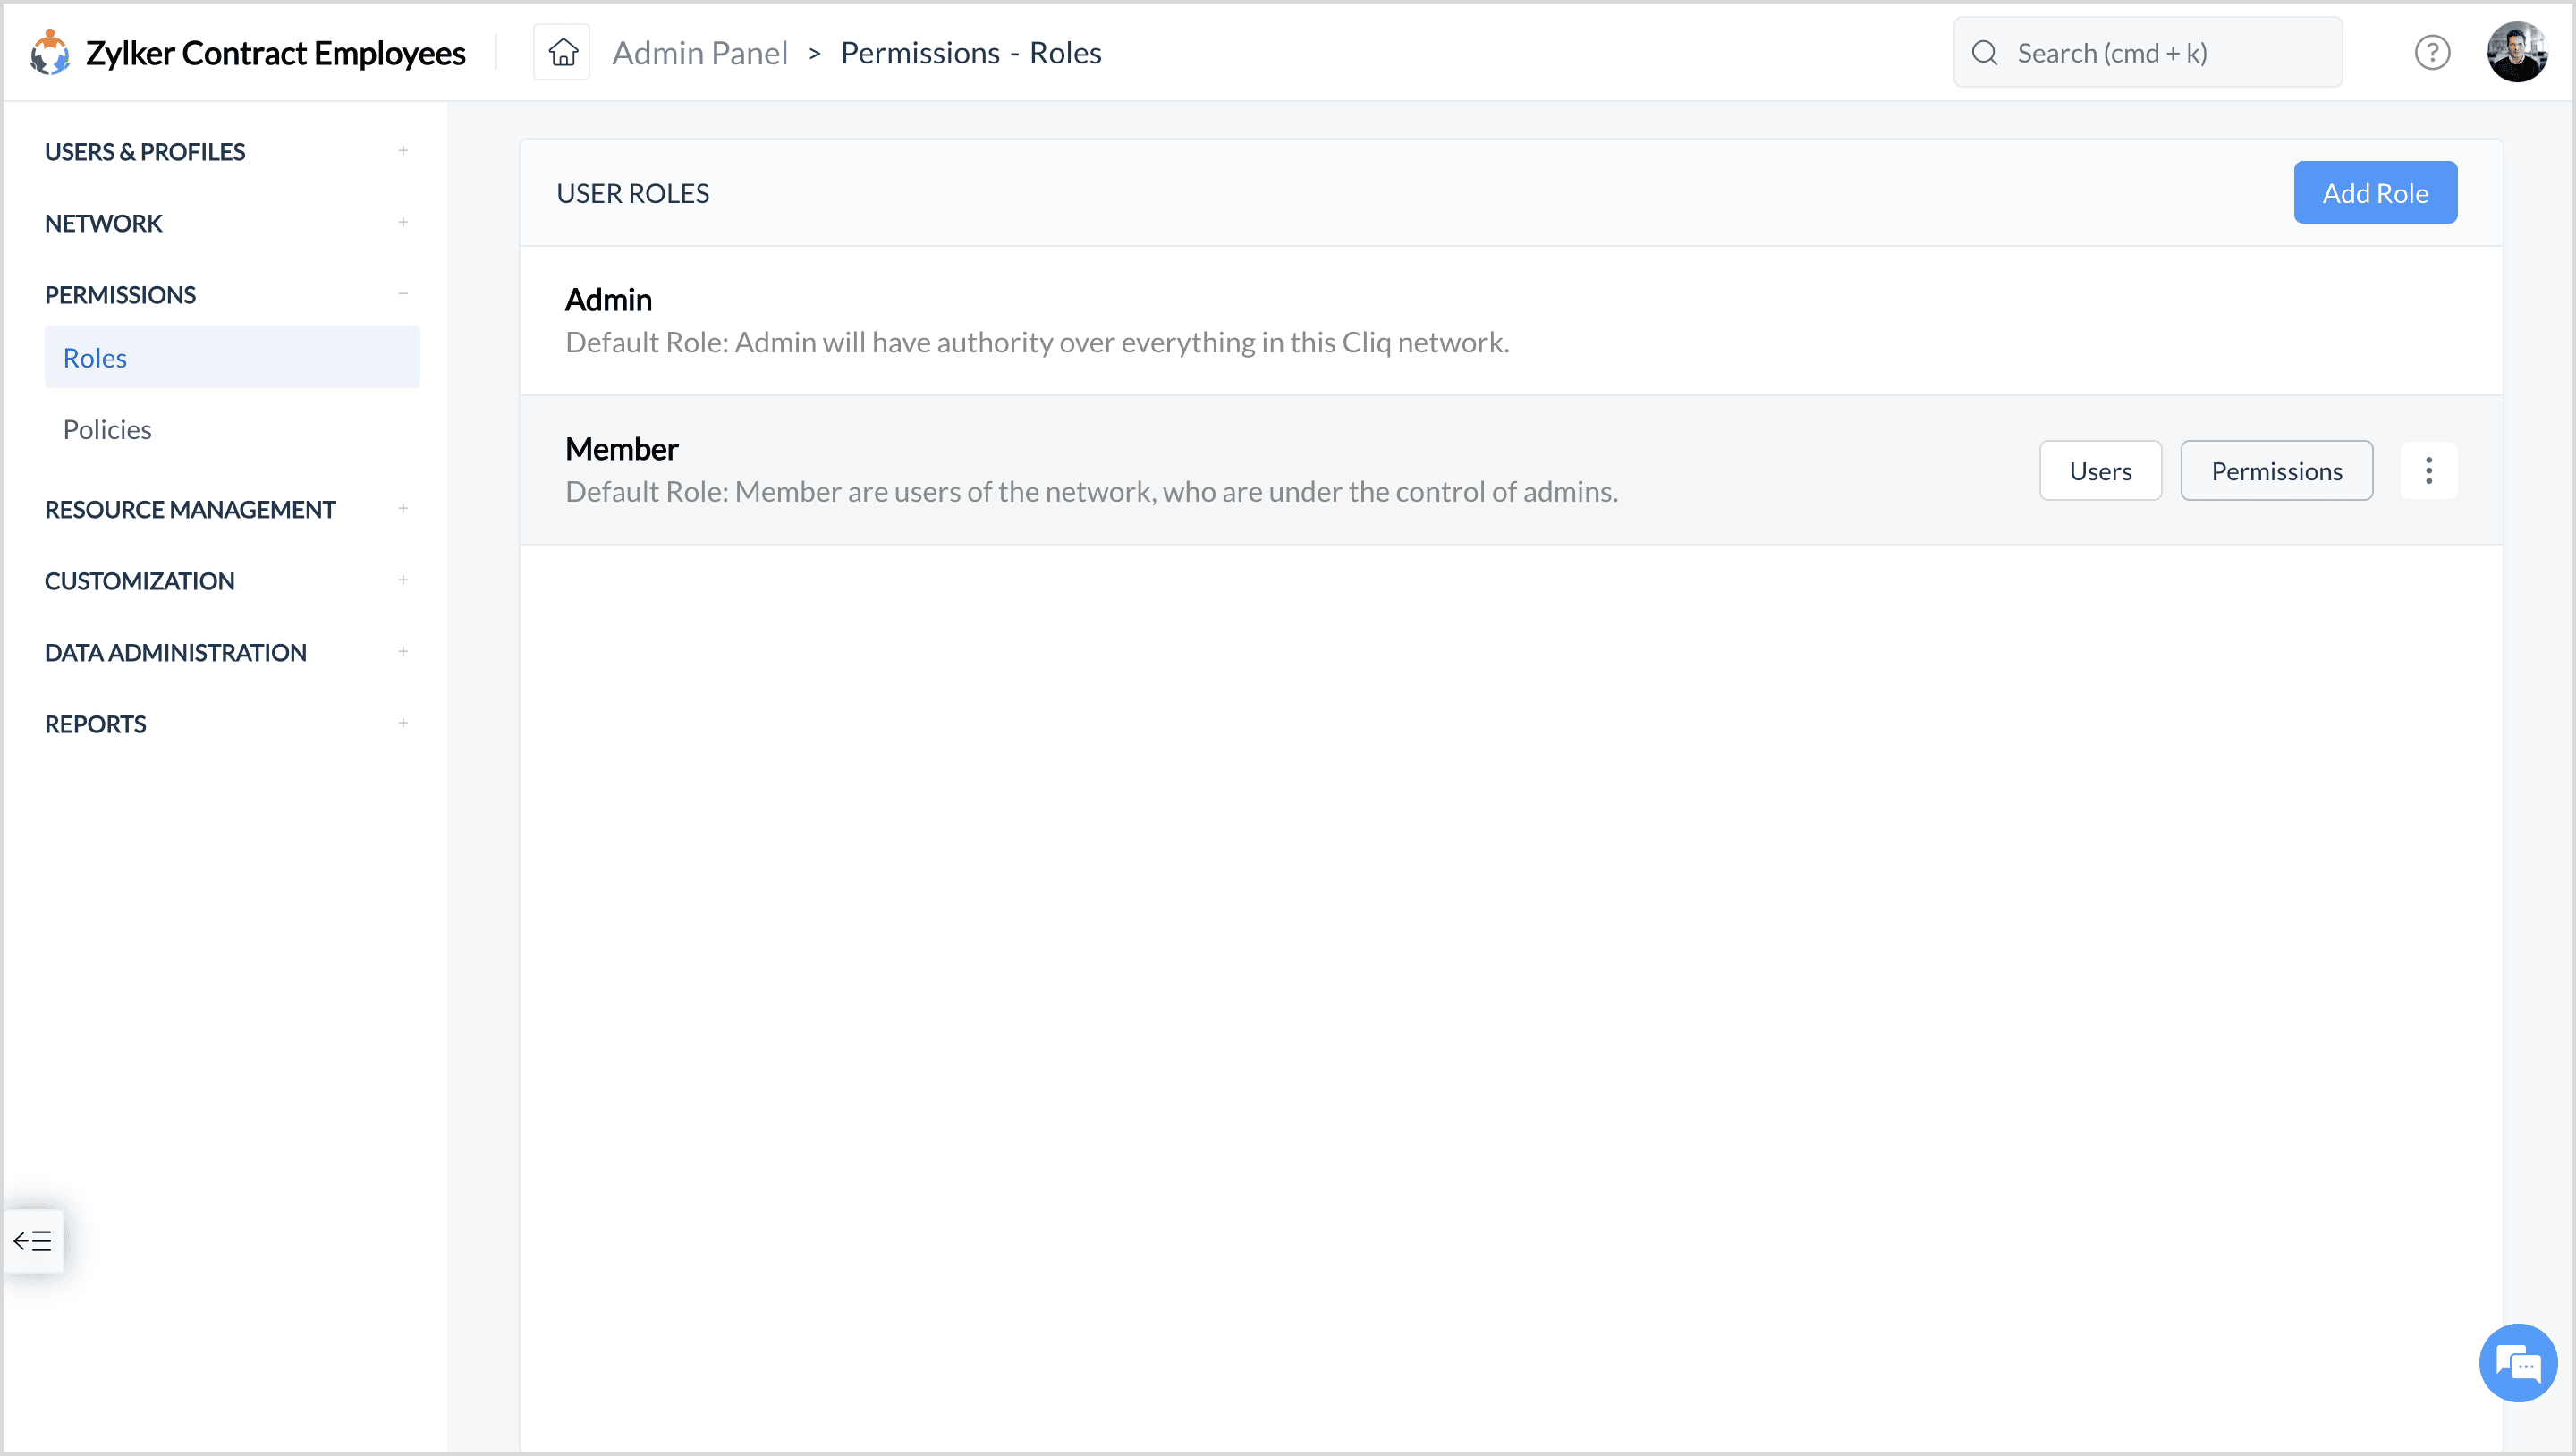The height and width of the screenshot is (1456, 2576).
Task: Open Member role three-dot menu
Action: click(2428, 471)
